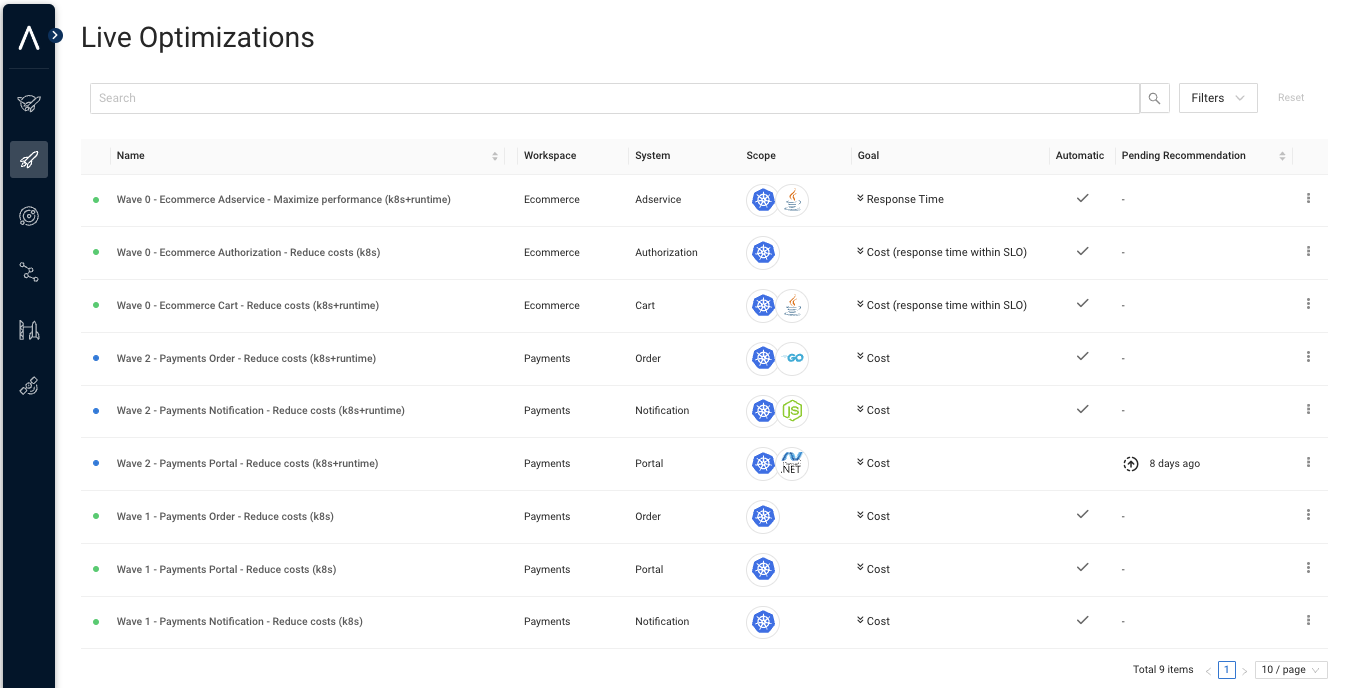Click the Java icon in Adservice row
The height and width of the screenshot is (688, 1352).
point(792,200)
